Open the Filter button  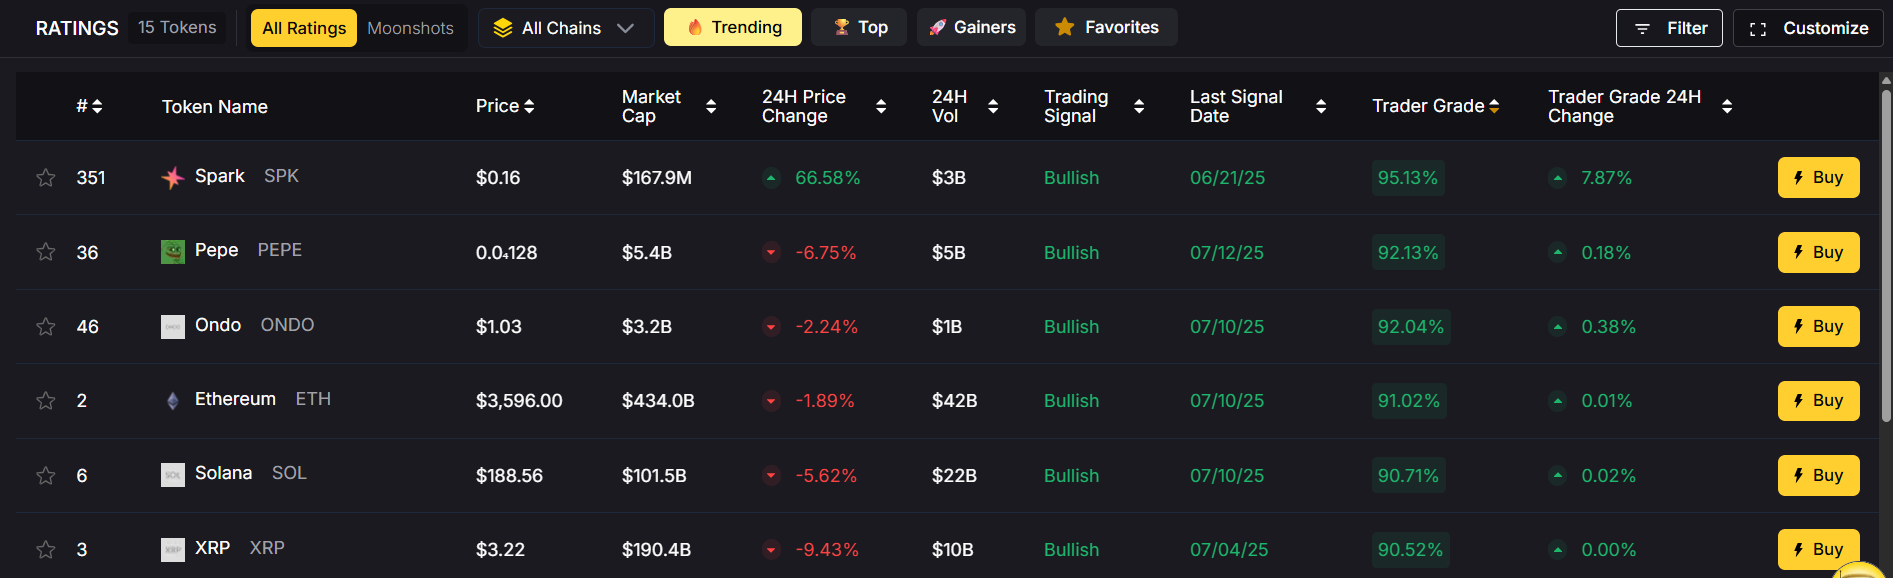pyautogui.click(x=1669, y=28)
